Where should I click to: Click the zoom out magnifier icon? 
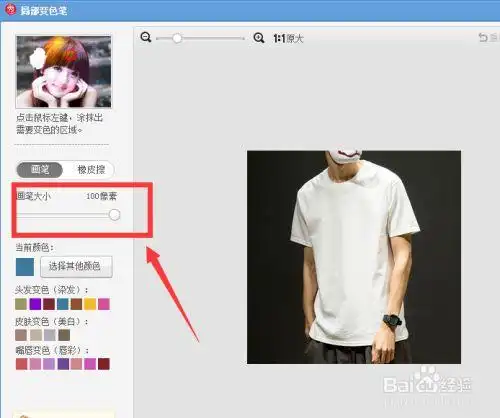point(146,37)
